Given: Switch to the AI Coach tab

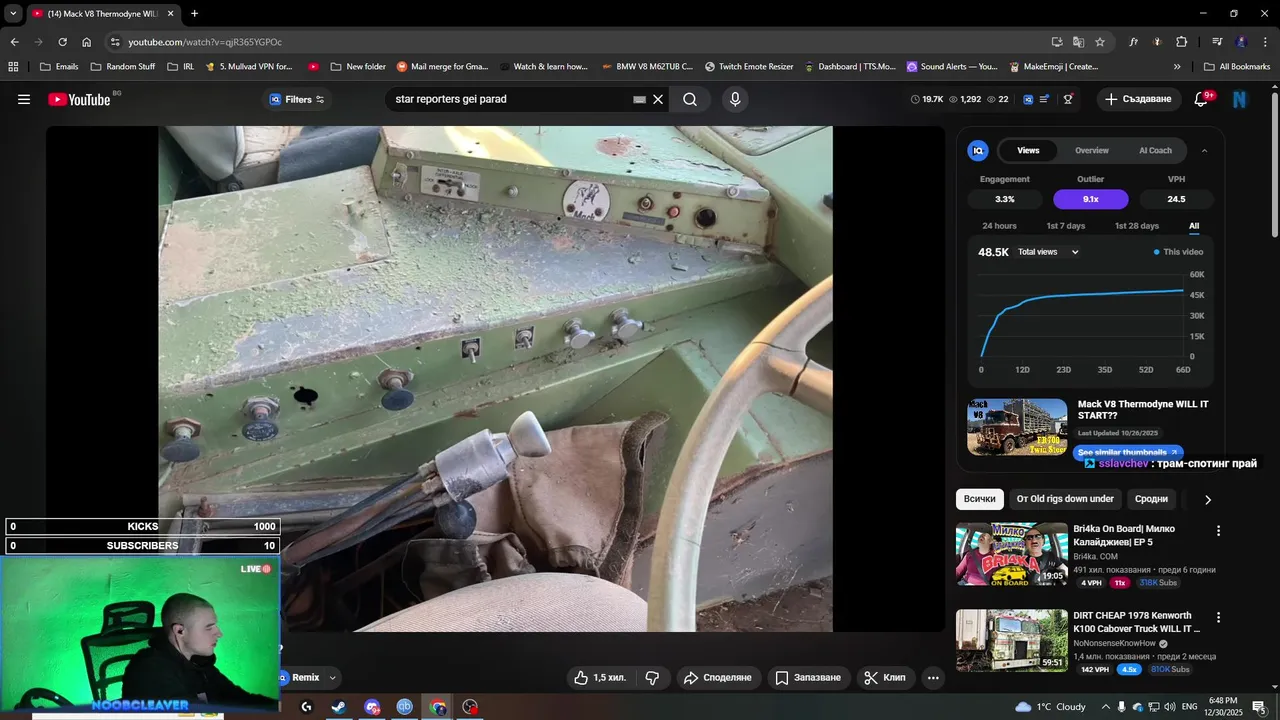Looking at the screenshot, I should (1155, 150).
